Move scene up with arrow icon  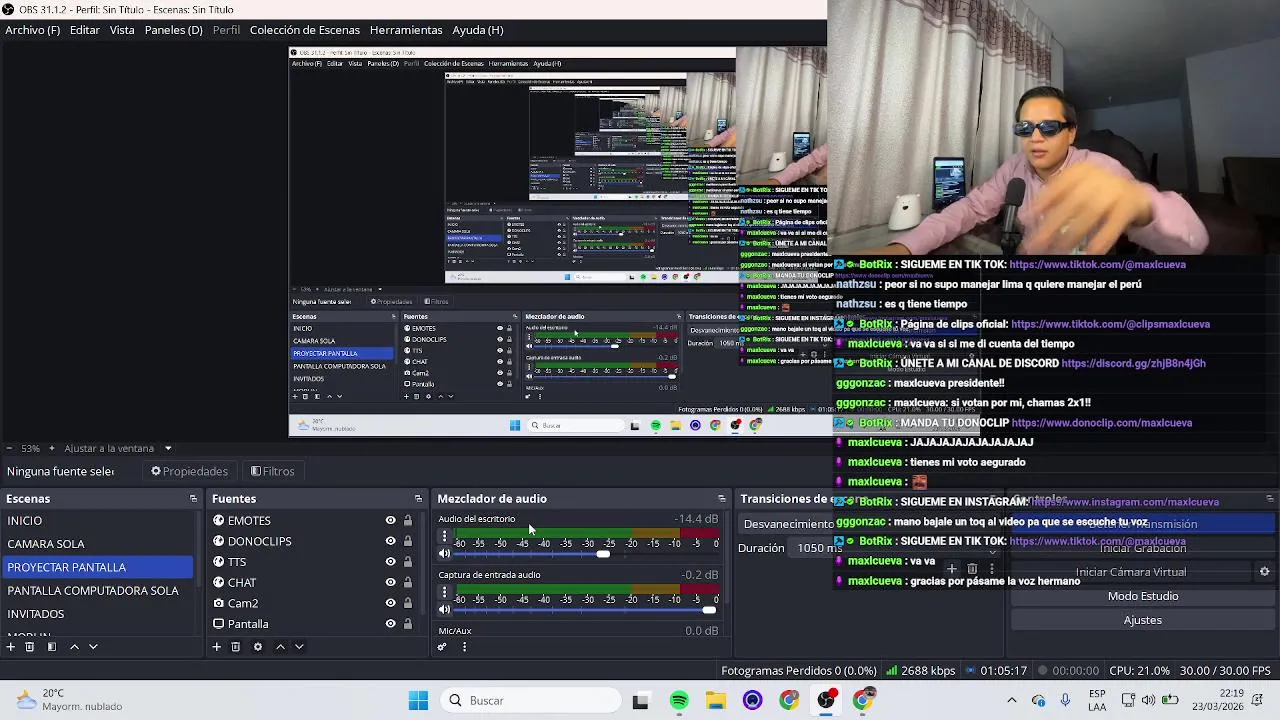pos(74,647)
